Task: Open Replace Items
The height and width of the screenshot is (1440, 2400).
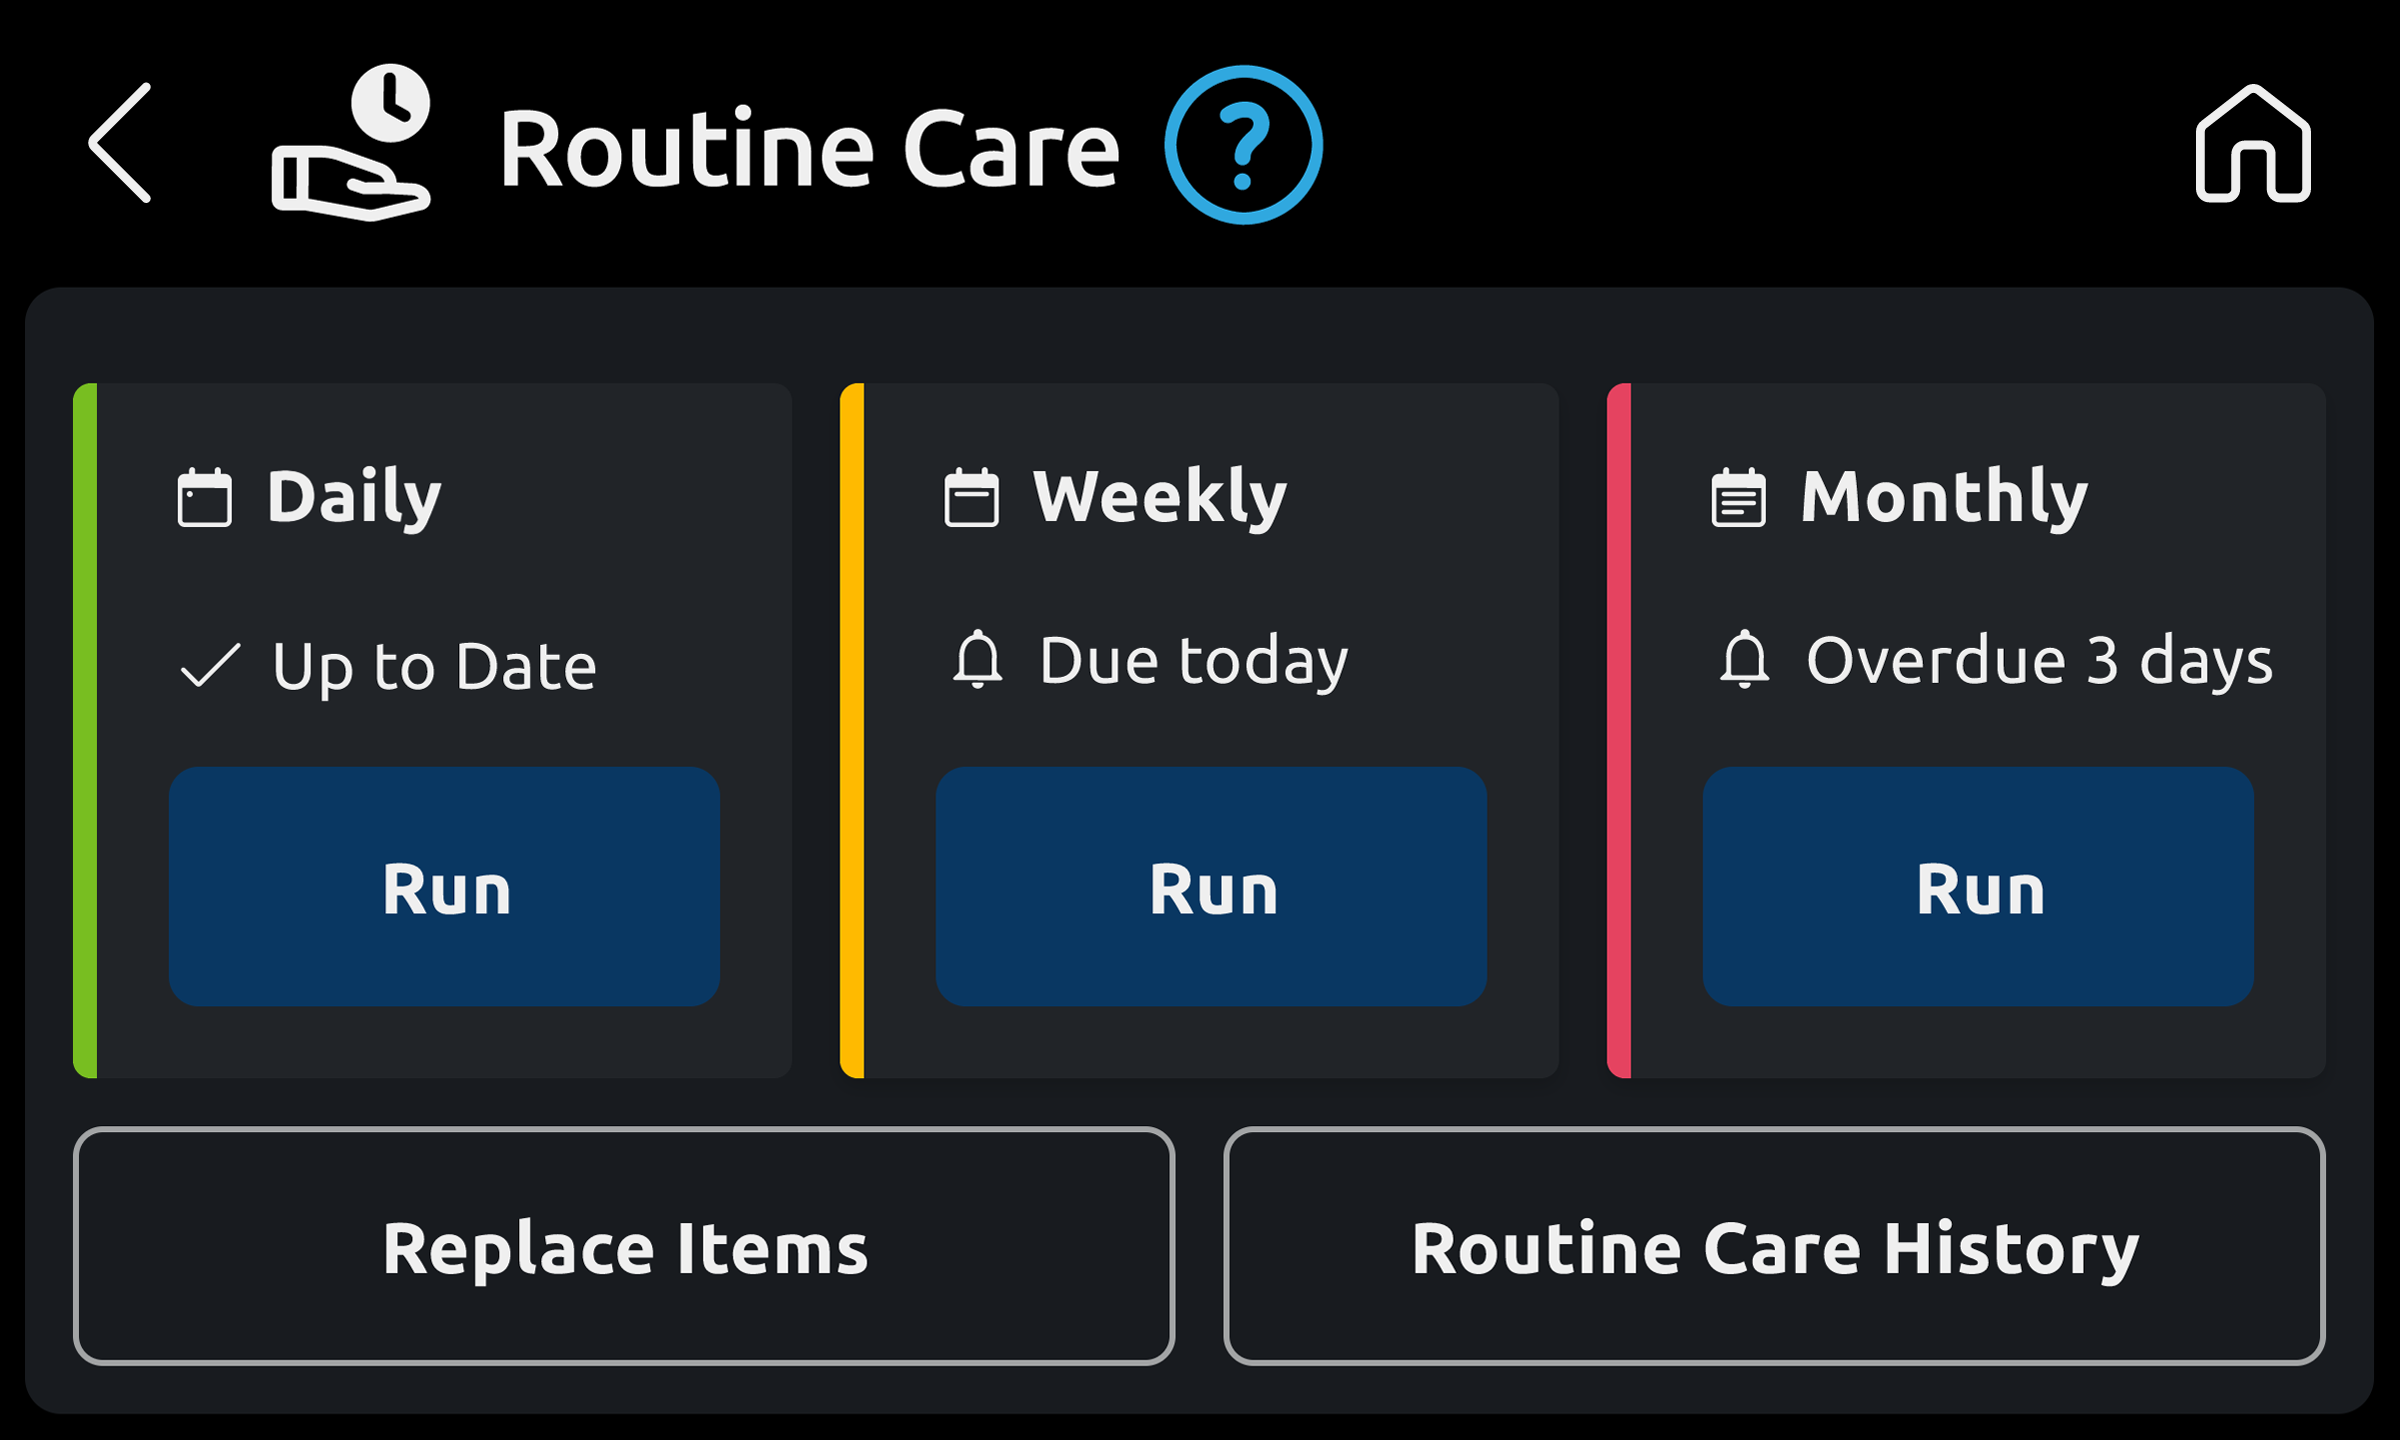Action: click(x=625, y=1248)
